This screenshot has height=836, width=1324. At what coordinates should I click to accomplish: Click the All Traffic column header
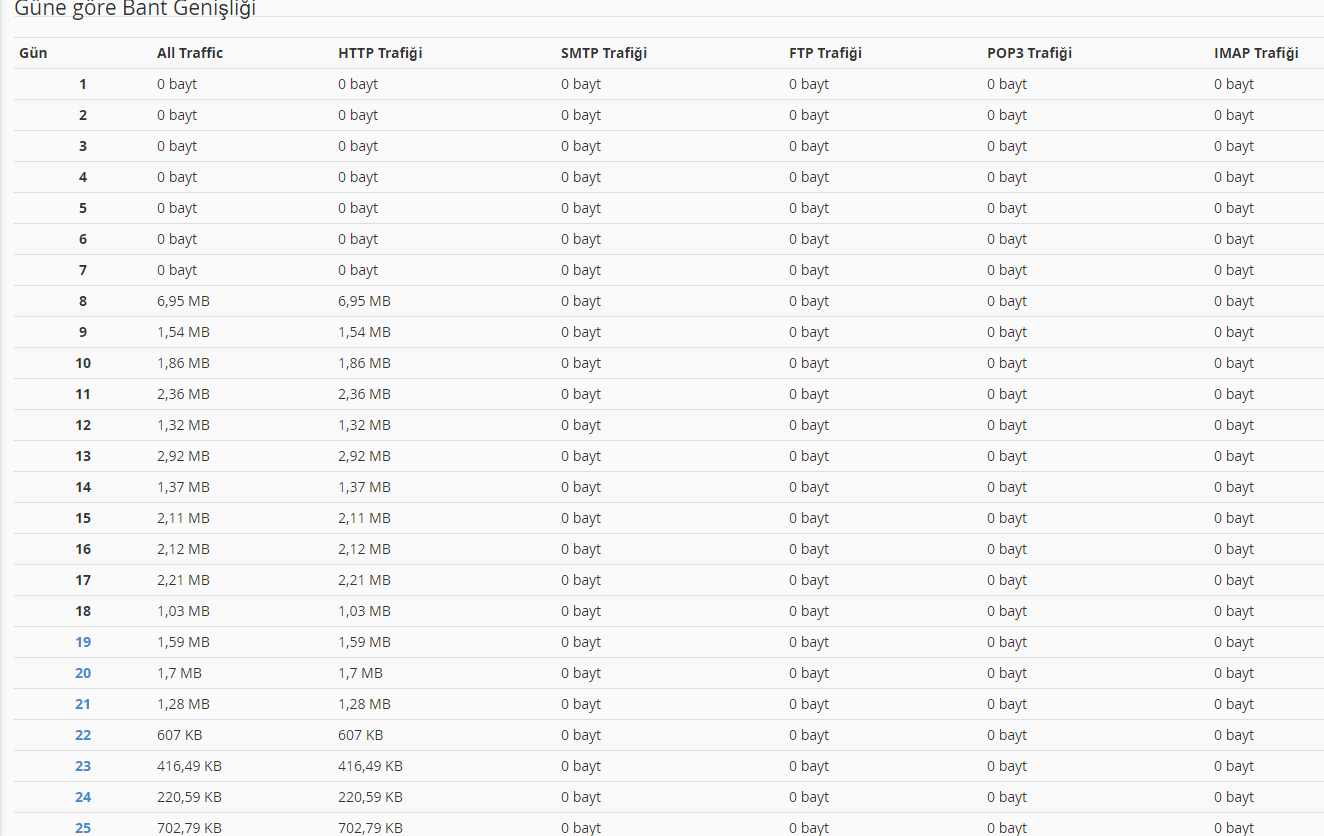click(x=190, y=53)
